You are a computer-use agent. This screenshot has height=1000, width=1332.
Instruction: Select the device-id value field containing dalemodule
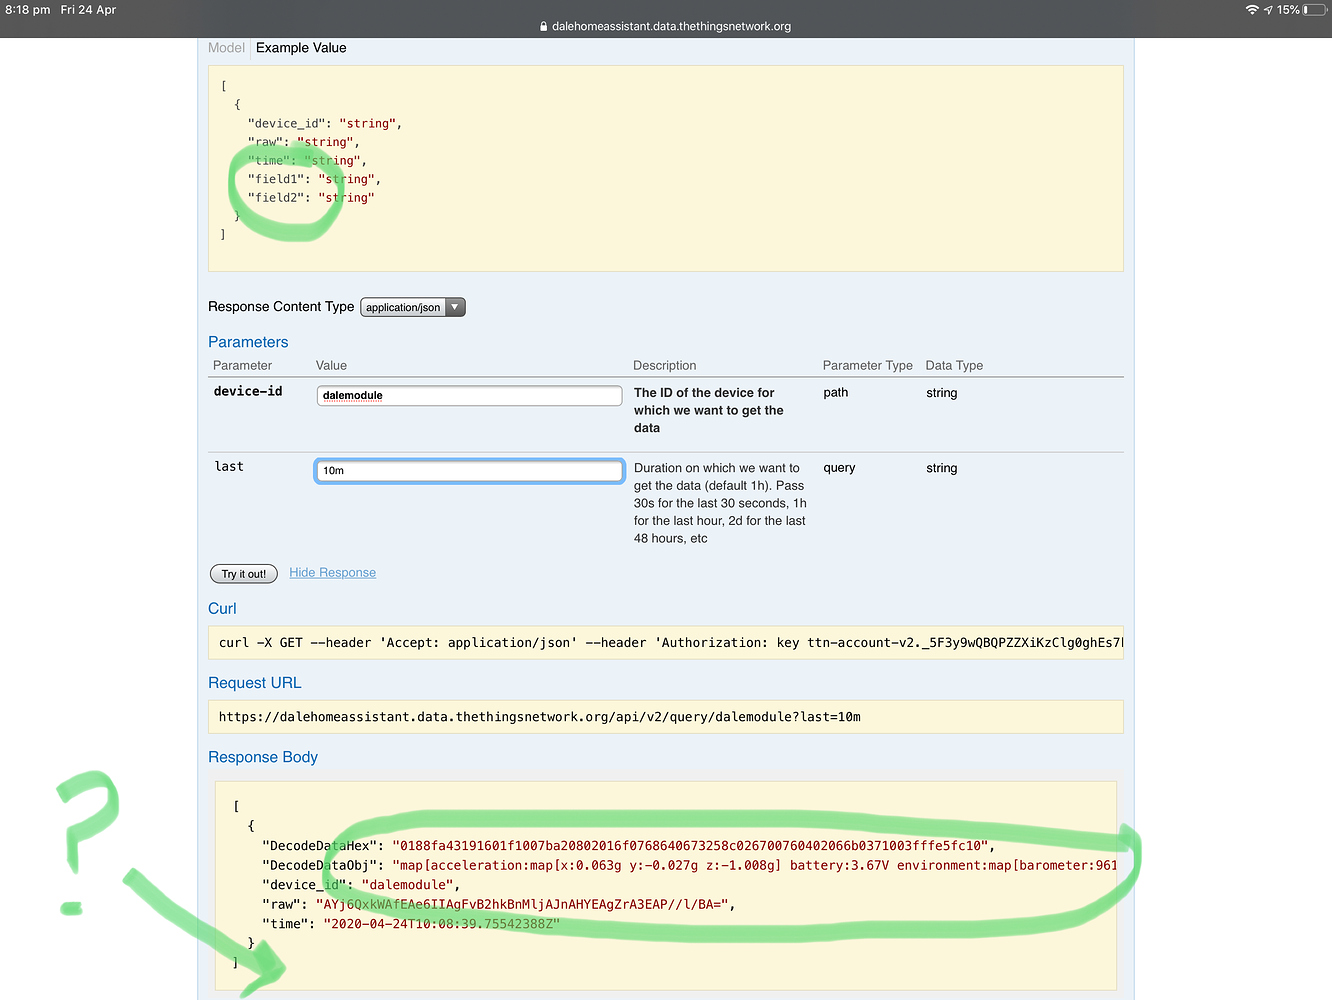tap(468, 395)
